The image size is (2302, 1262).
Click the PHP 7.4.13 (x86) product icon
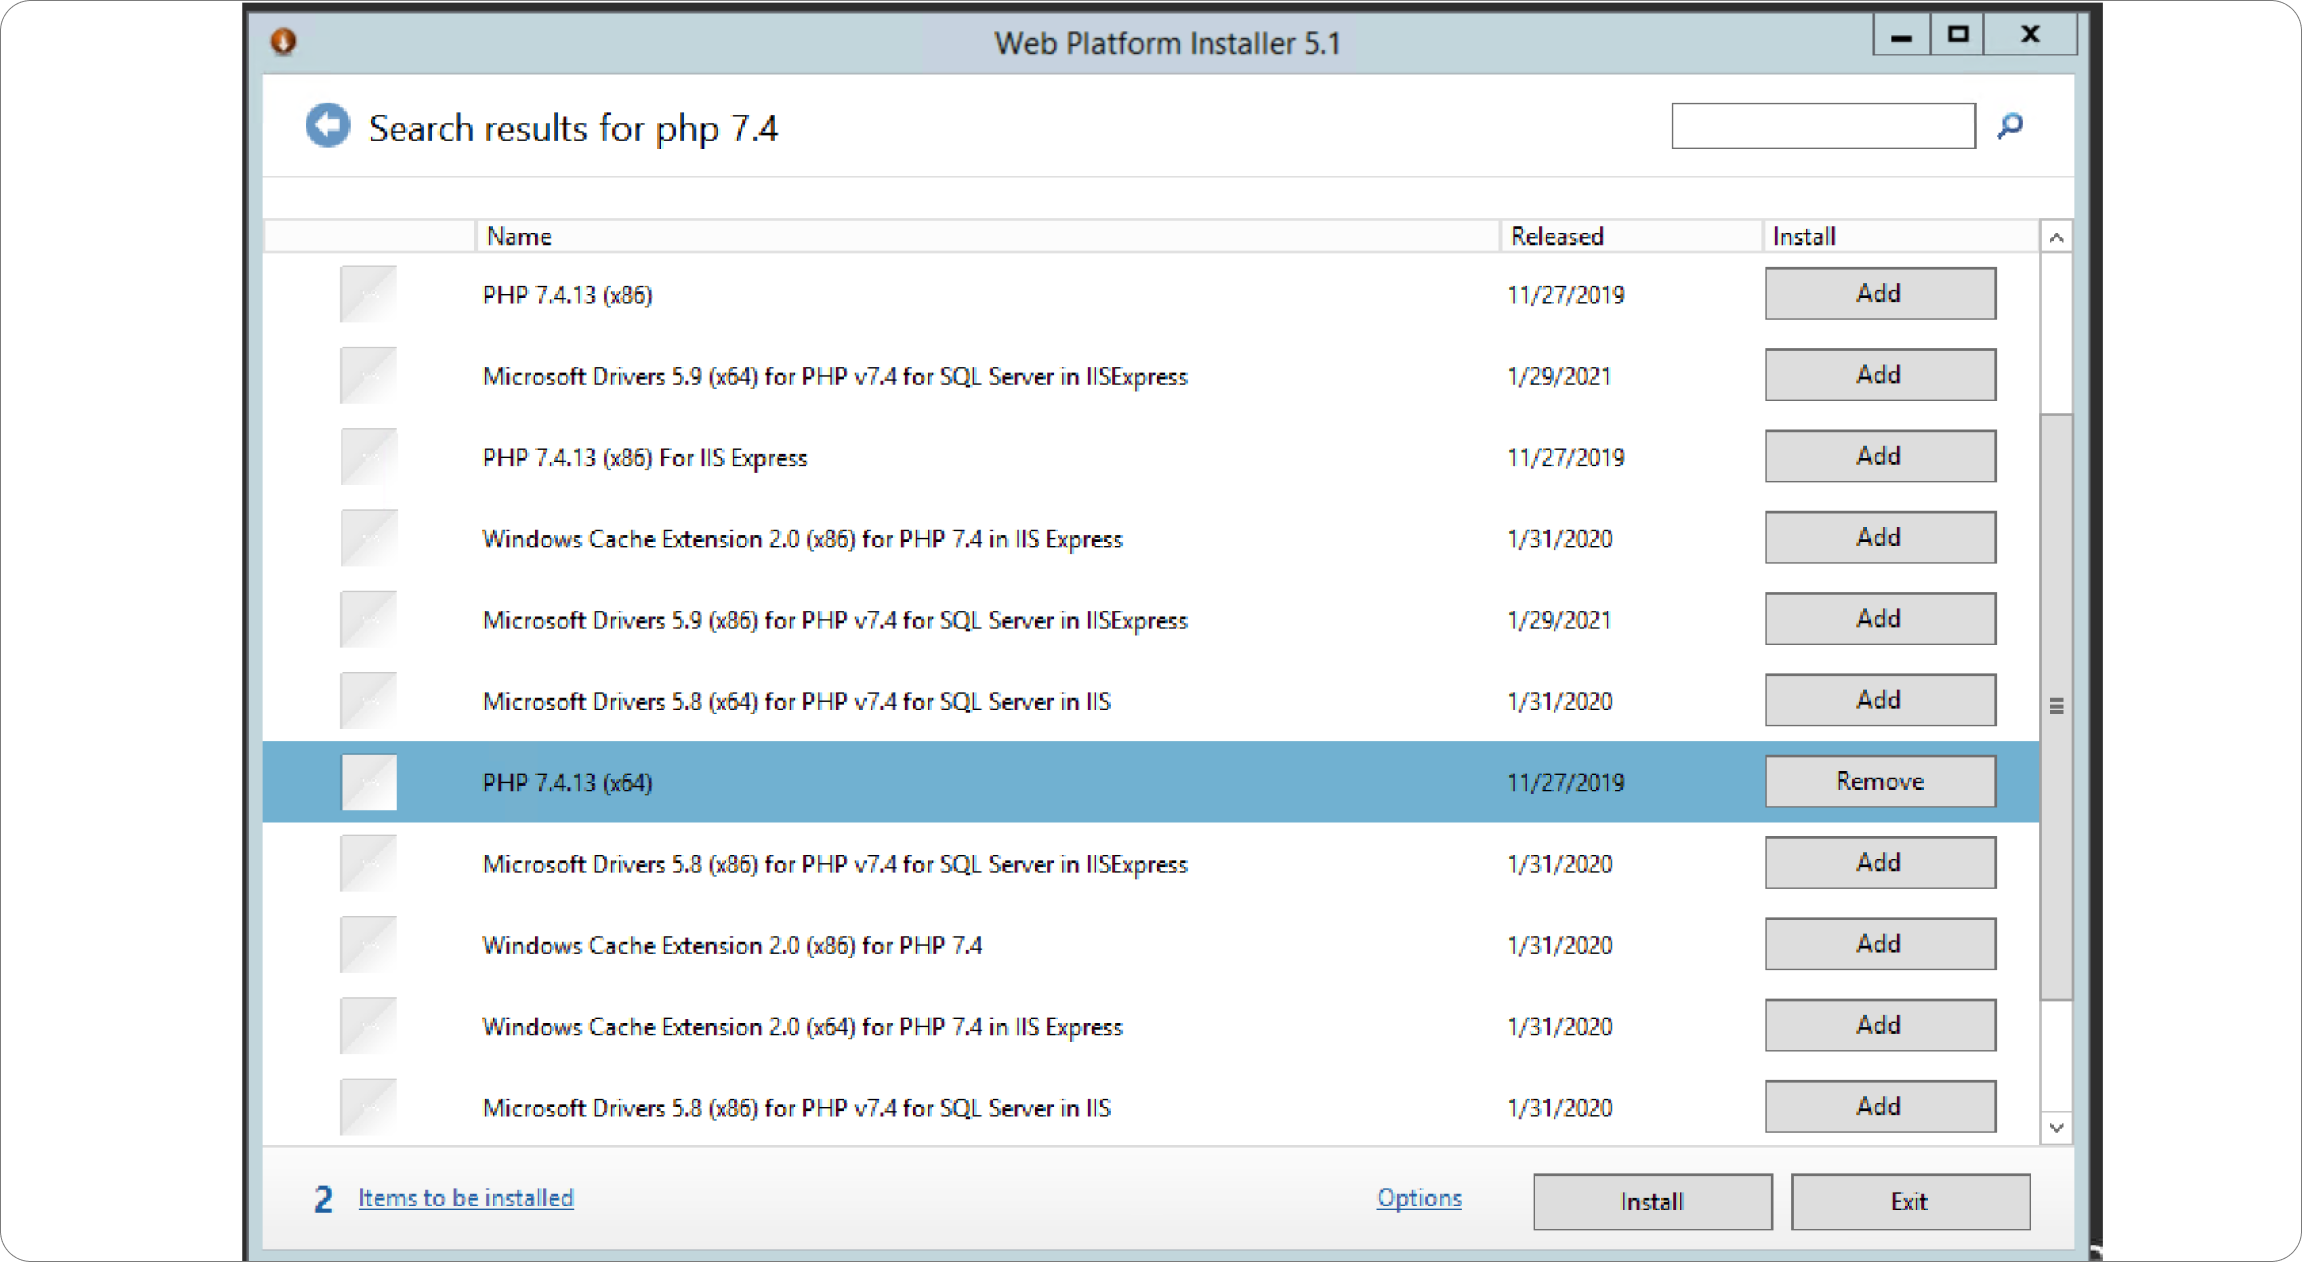click(x=368, y=294)
